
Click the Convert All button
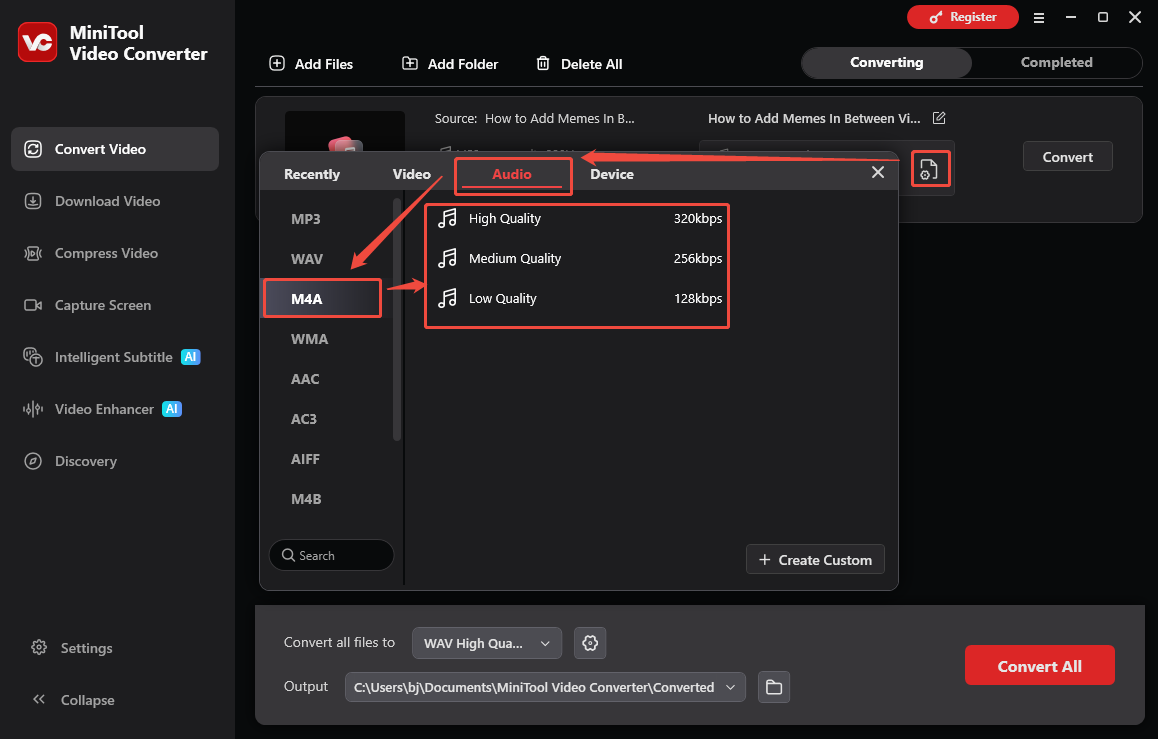[x=1039, y=666]
